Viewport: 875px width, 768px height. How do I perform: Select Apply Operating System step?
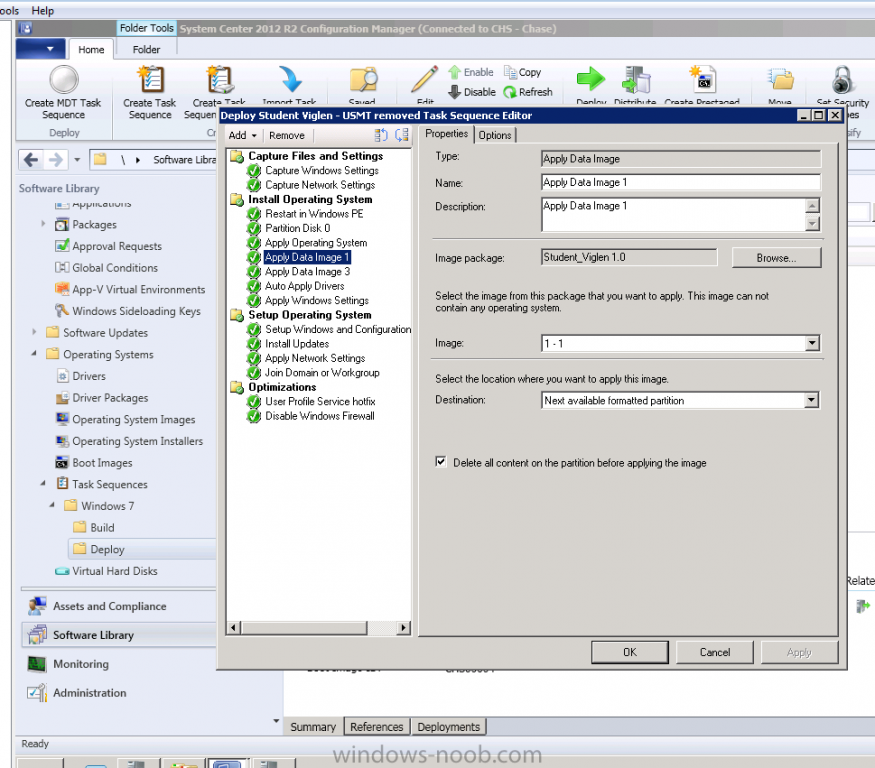point(316,243)
